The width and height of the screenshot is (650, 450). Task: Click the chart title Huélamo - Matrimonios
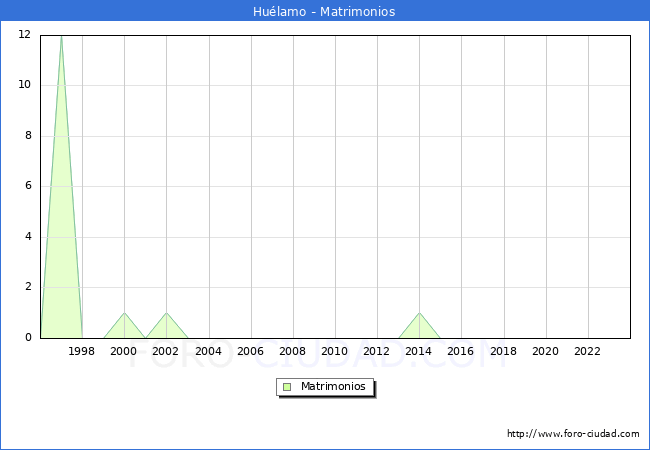[325, 12]
